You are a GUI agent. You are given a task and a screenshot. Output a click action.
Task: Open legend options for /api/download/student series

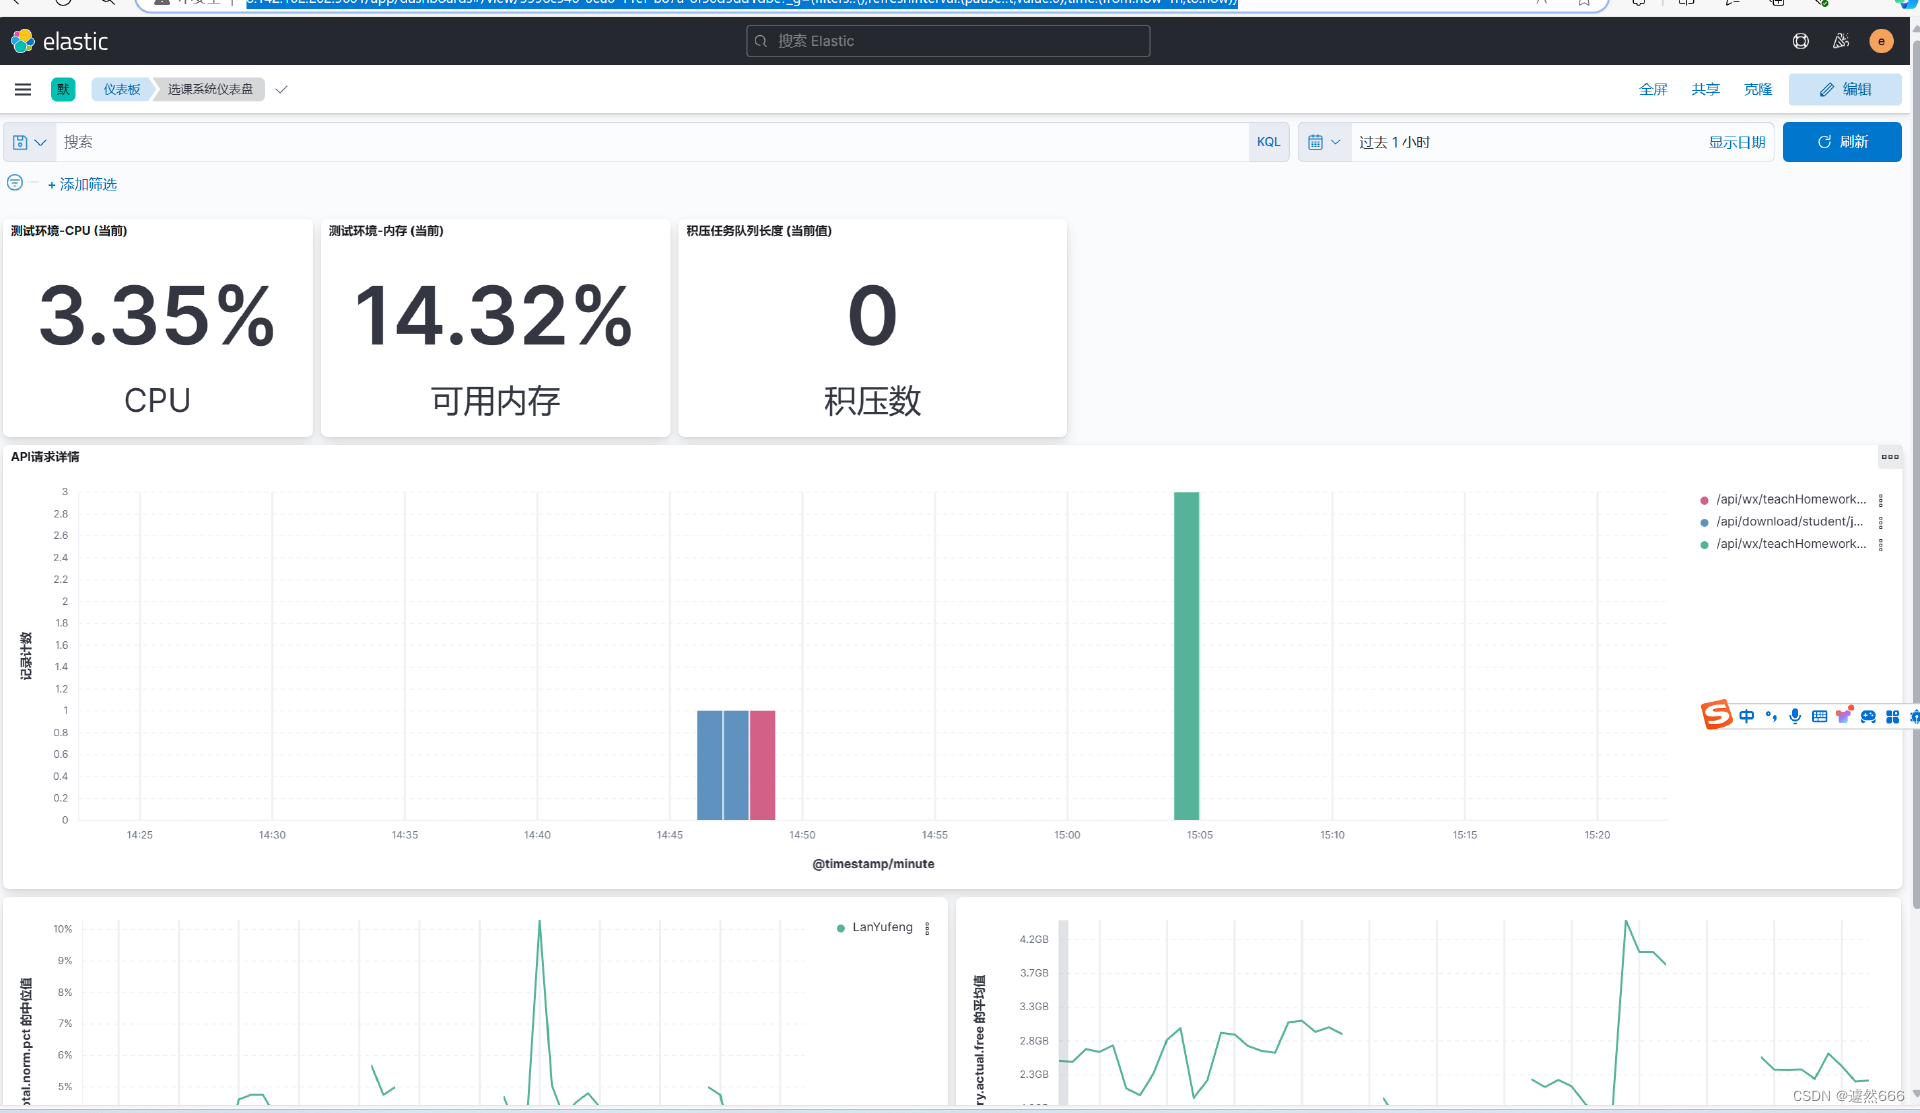click(1881, 521)
